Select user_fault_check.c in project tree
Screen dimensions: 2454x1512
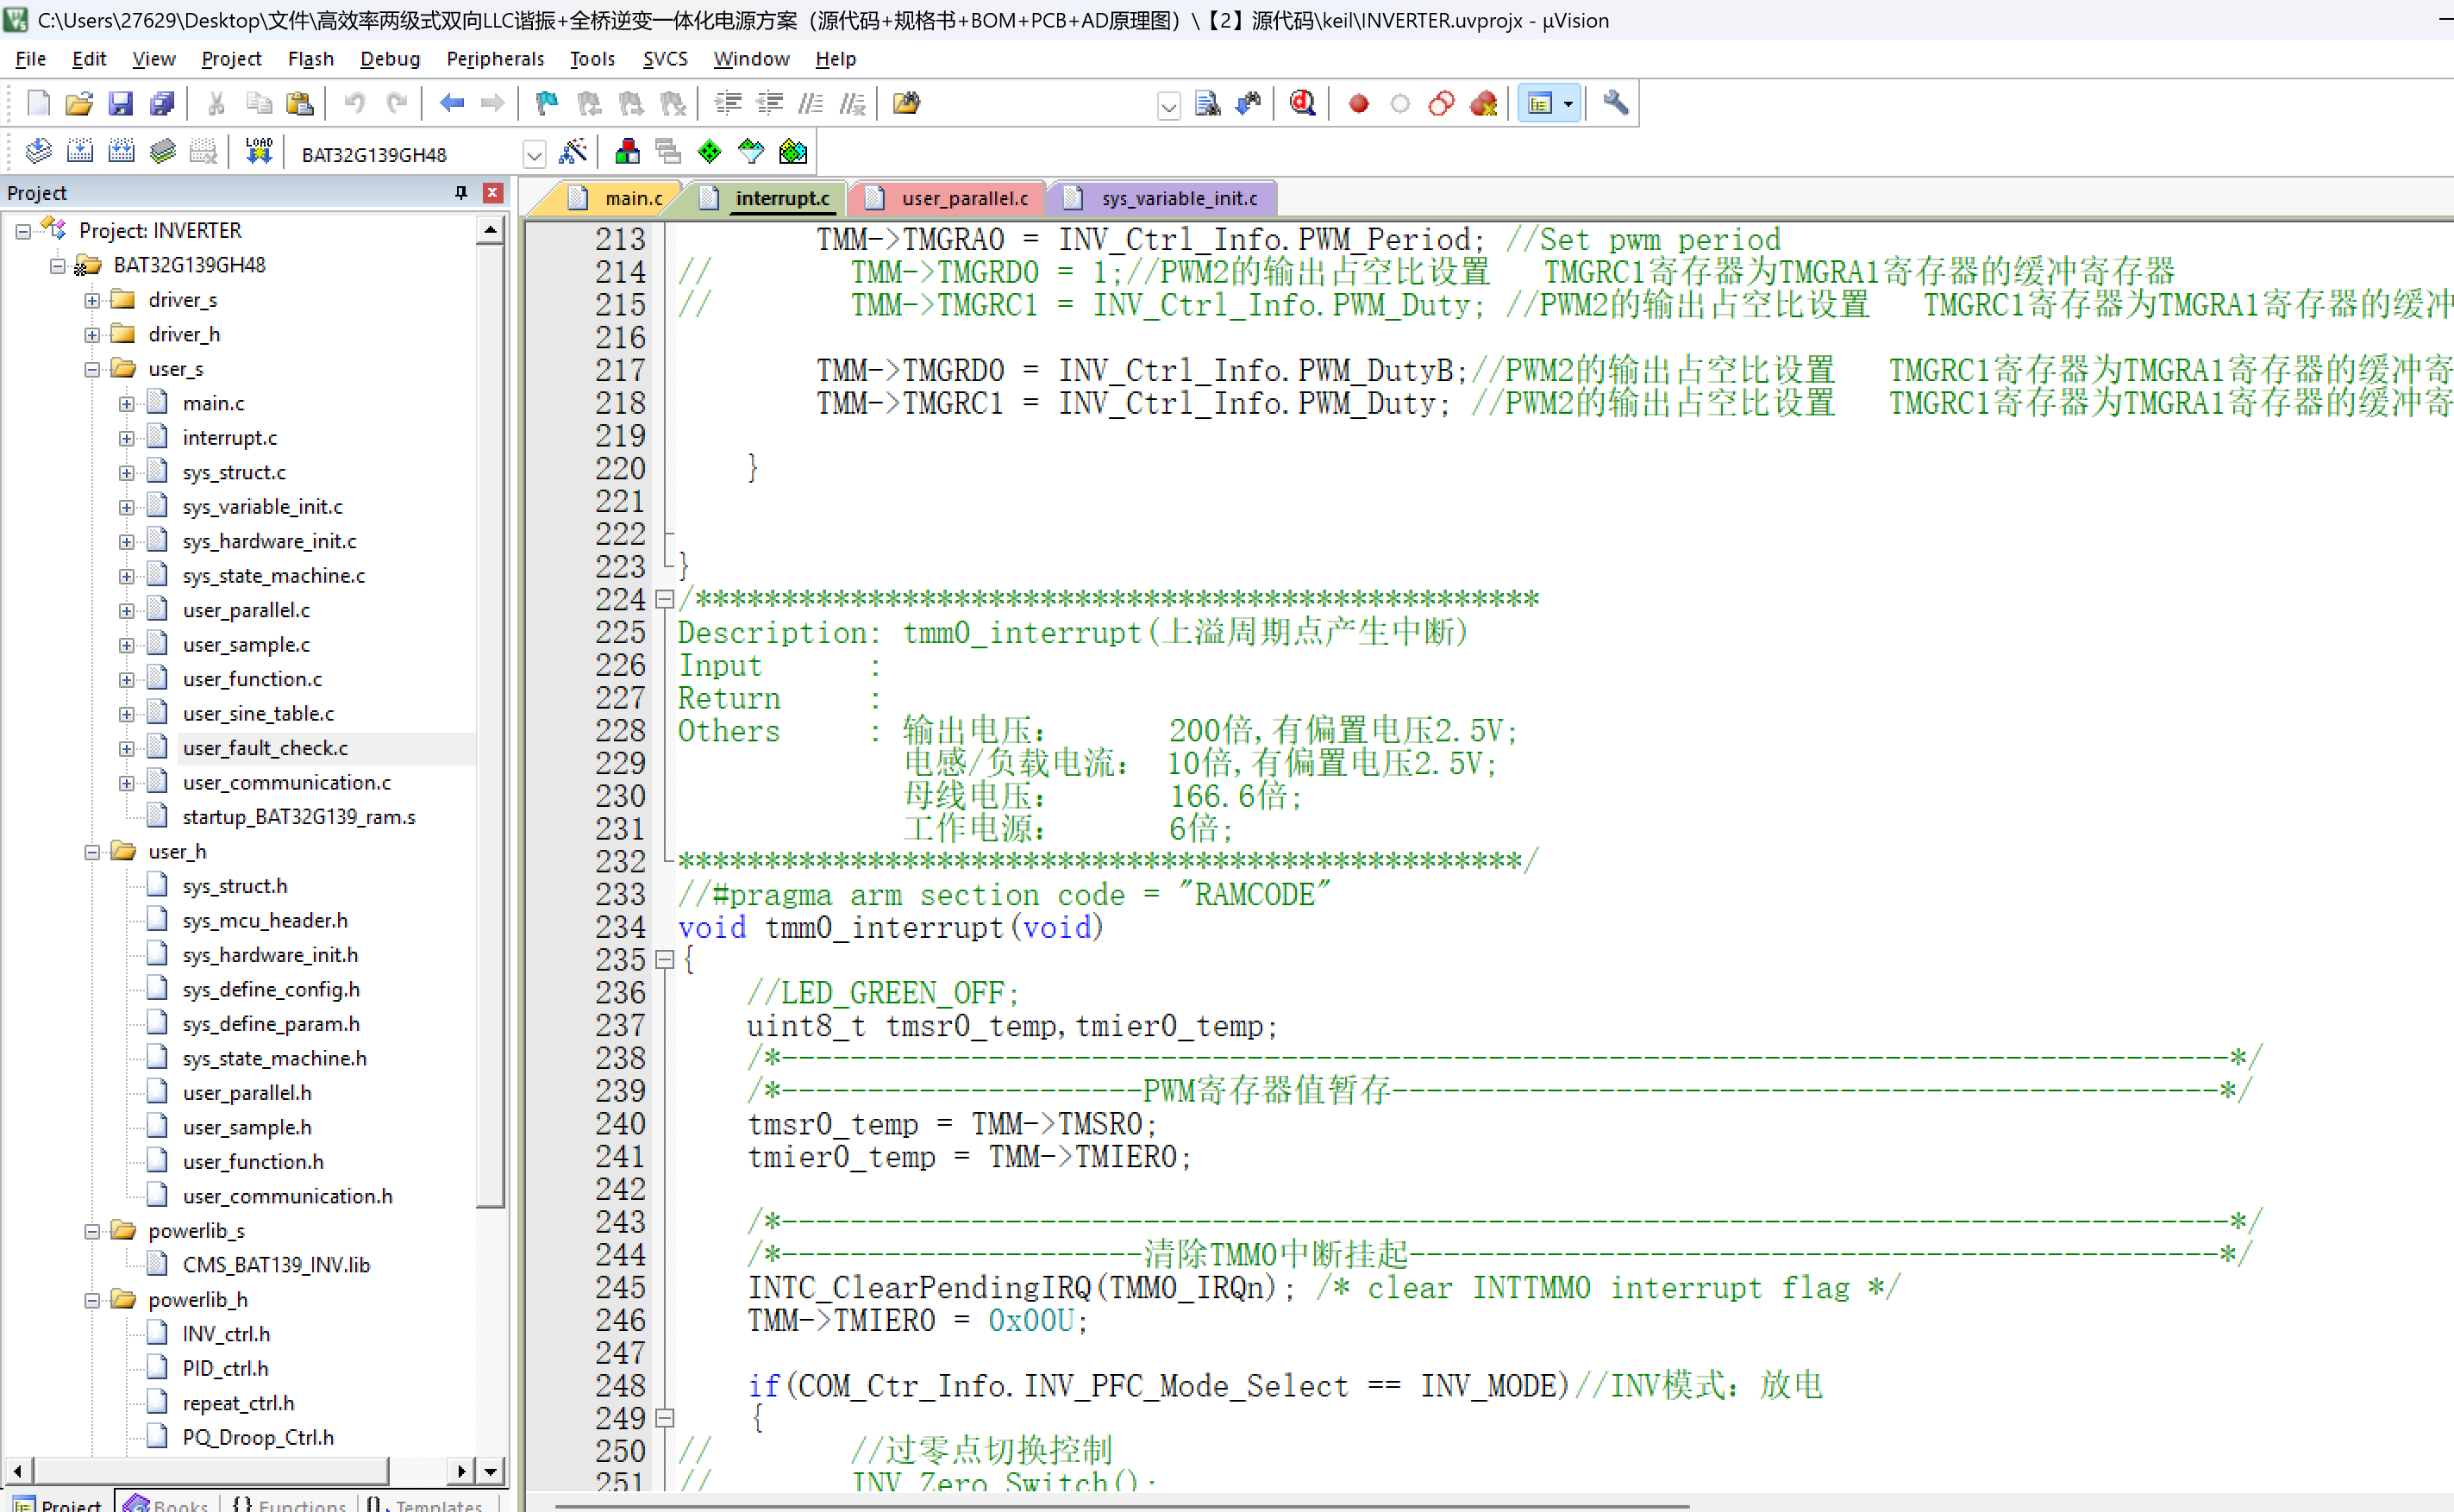click(x=265, y=748)
